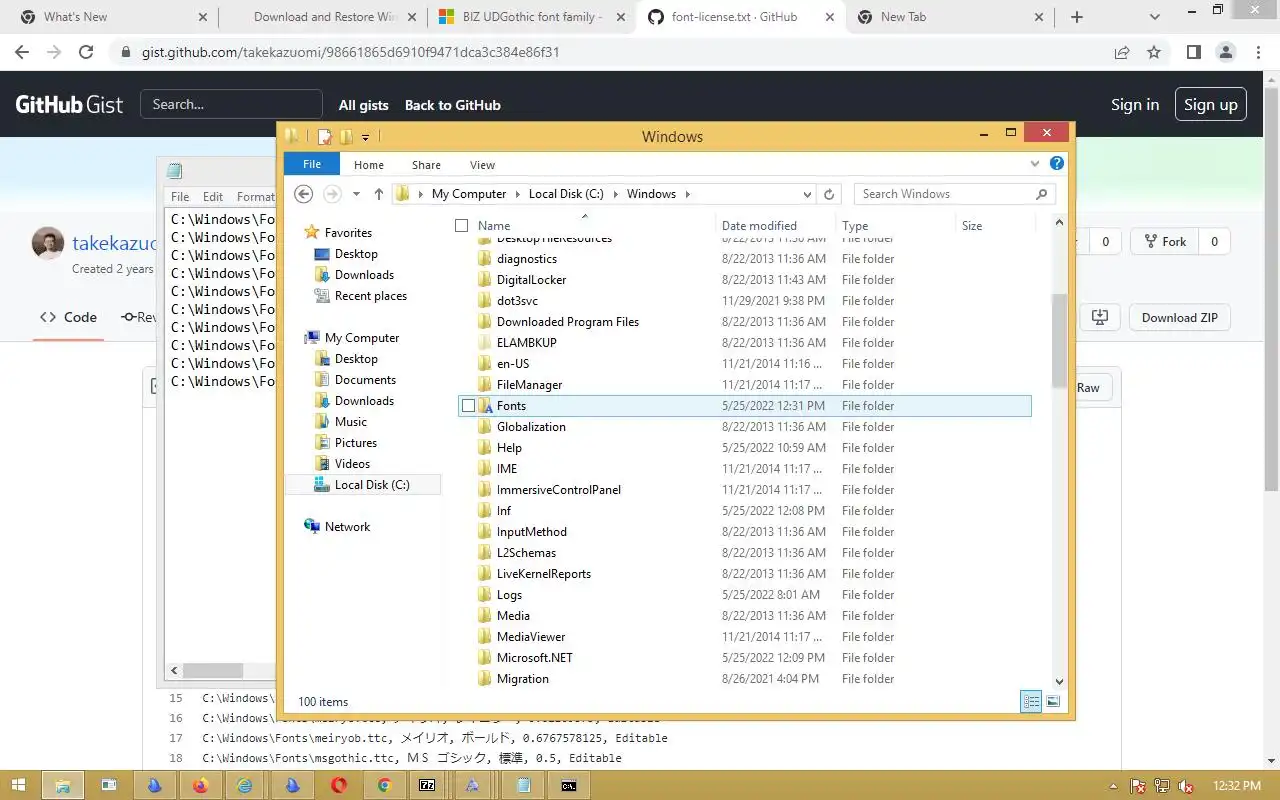
Task: Select Documents under My Computer
Action: 365,380
